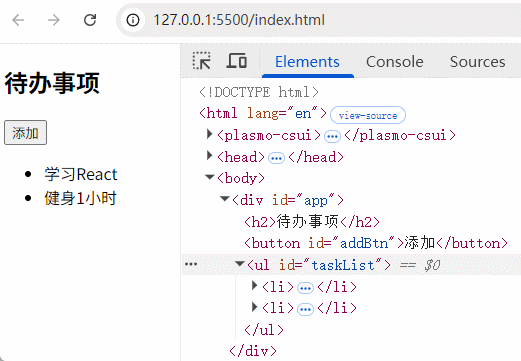This screenshot has width=521, height=361.
Task: Select the html lang="en" node
Action: tap(263, 114)
